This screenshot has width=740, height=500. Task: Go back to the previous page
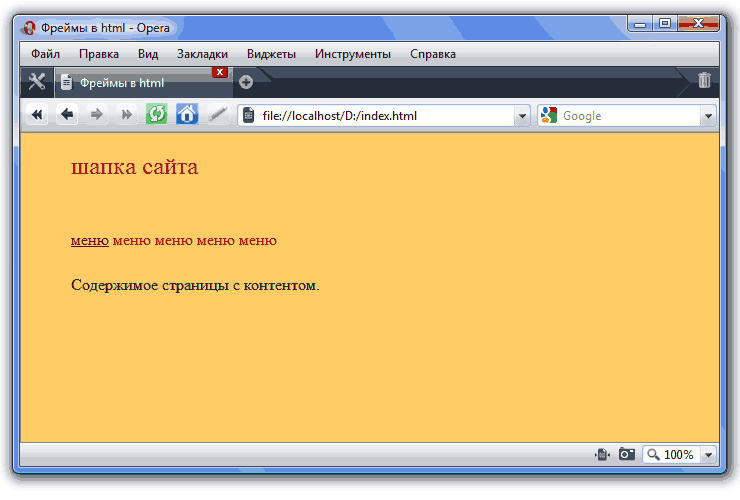point(67,115)
